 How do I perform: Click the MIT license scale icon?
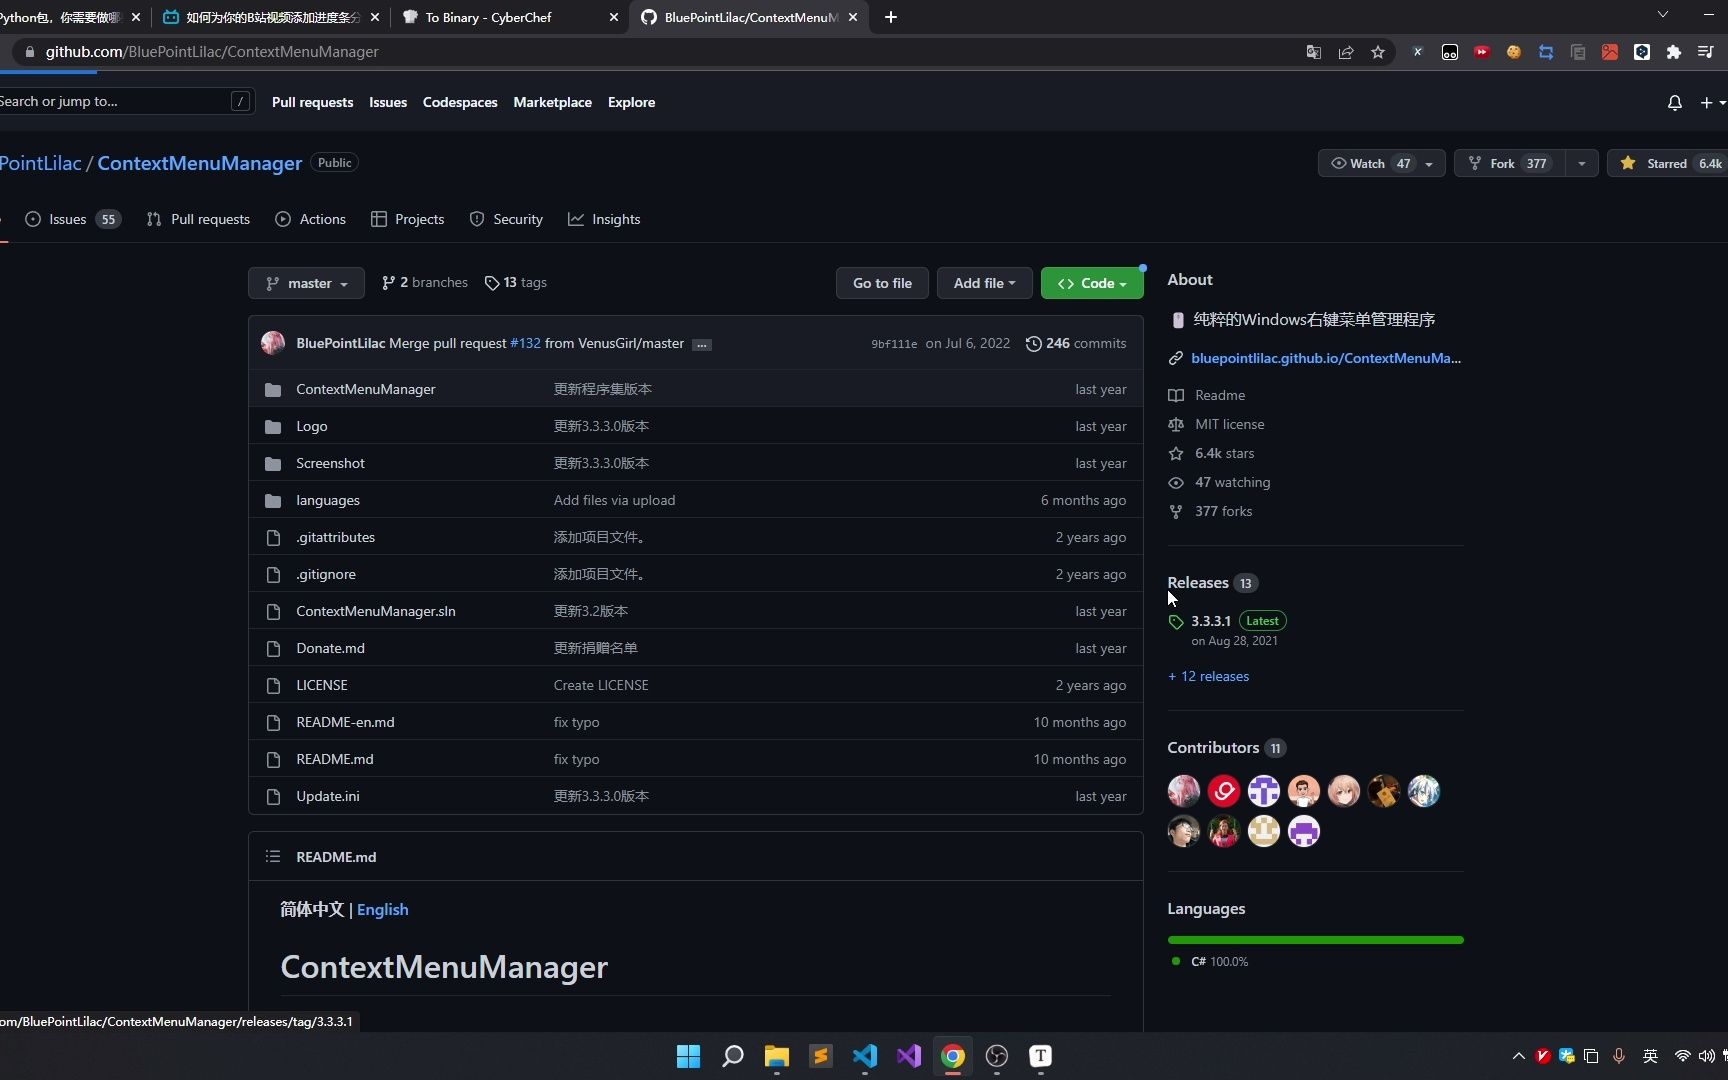click(x=1176, y=424)
